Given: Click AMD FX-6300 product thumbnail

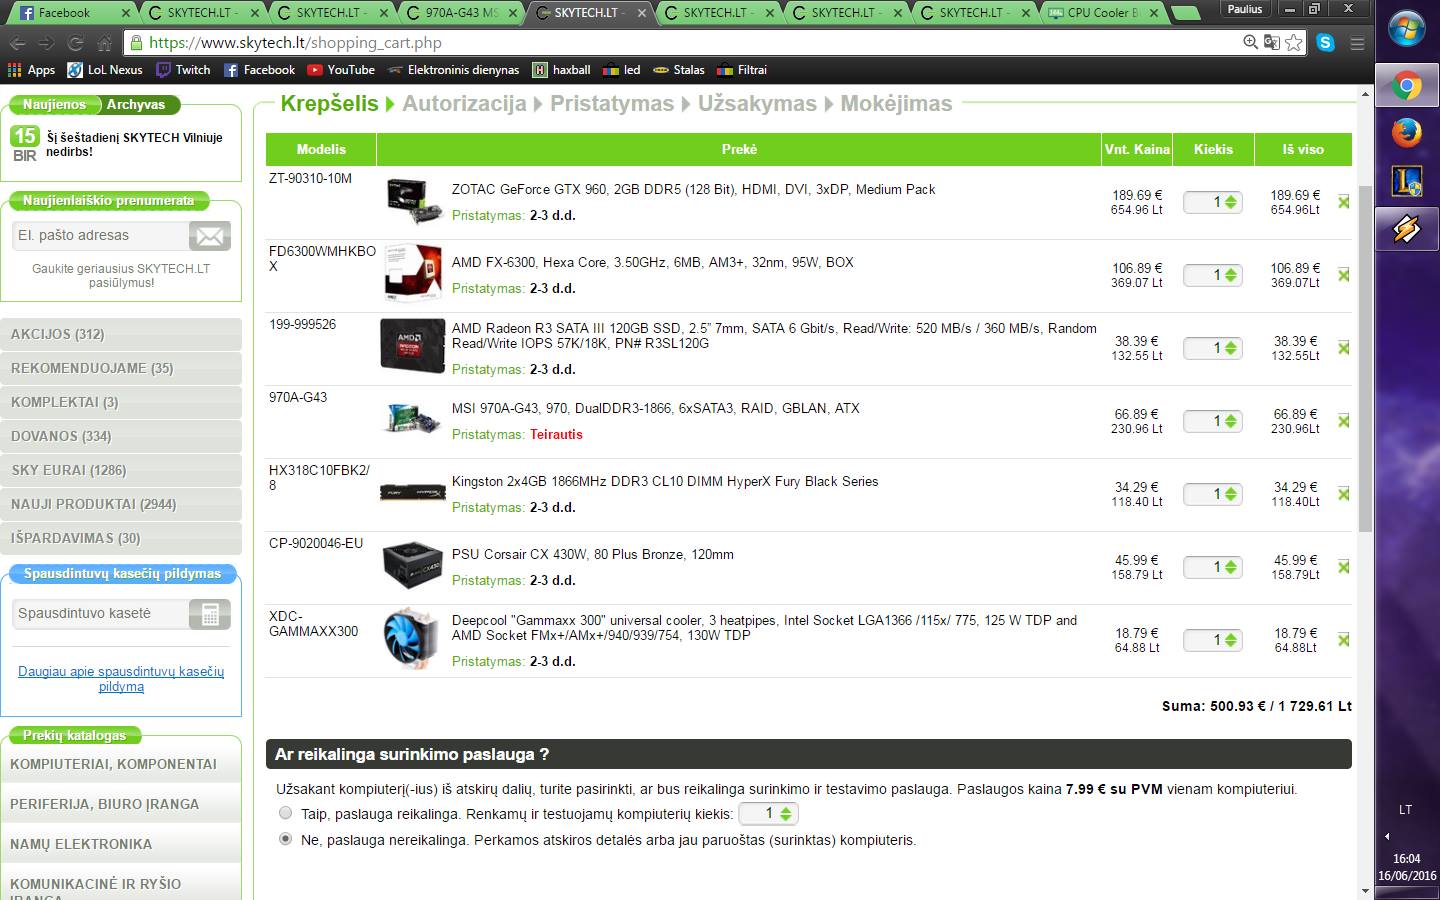Looking at the screenshot, I should 412,272.
